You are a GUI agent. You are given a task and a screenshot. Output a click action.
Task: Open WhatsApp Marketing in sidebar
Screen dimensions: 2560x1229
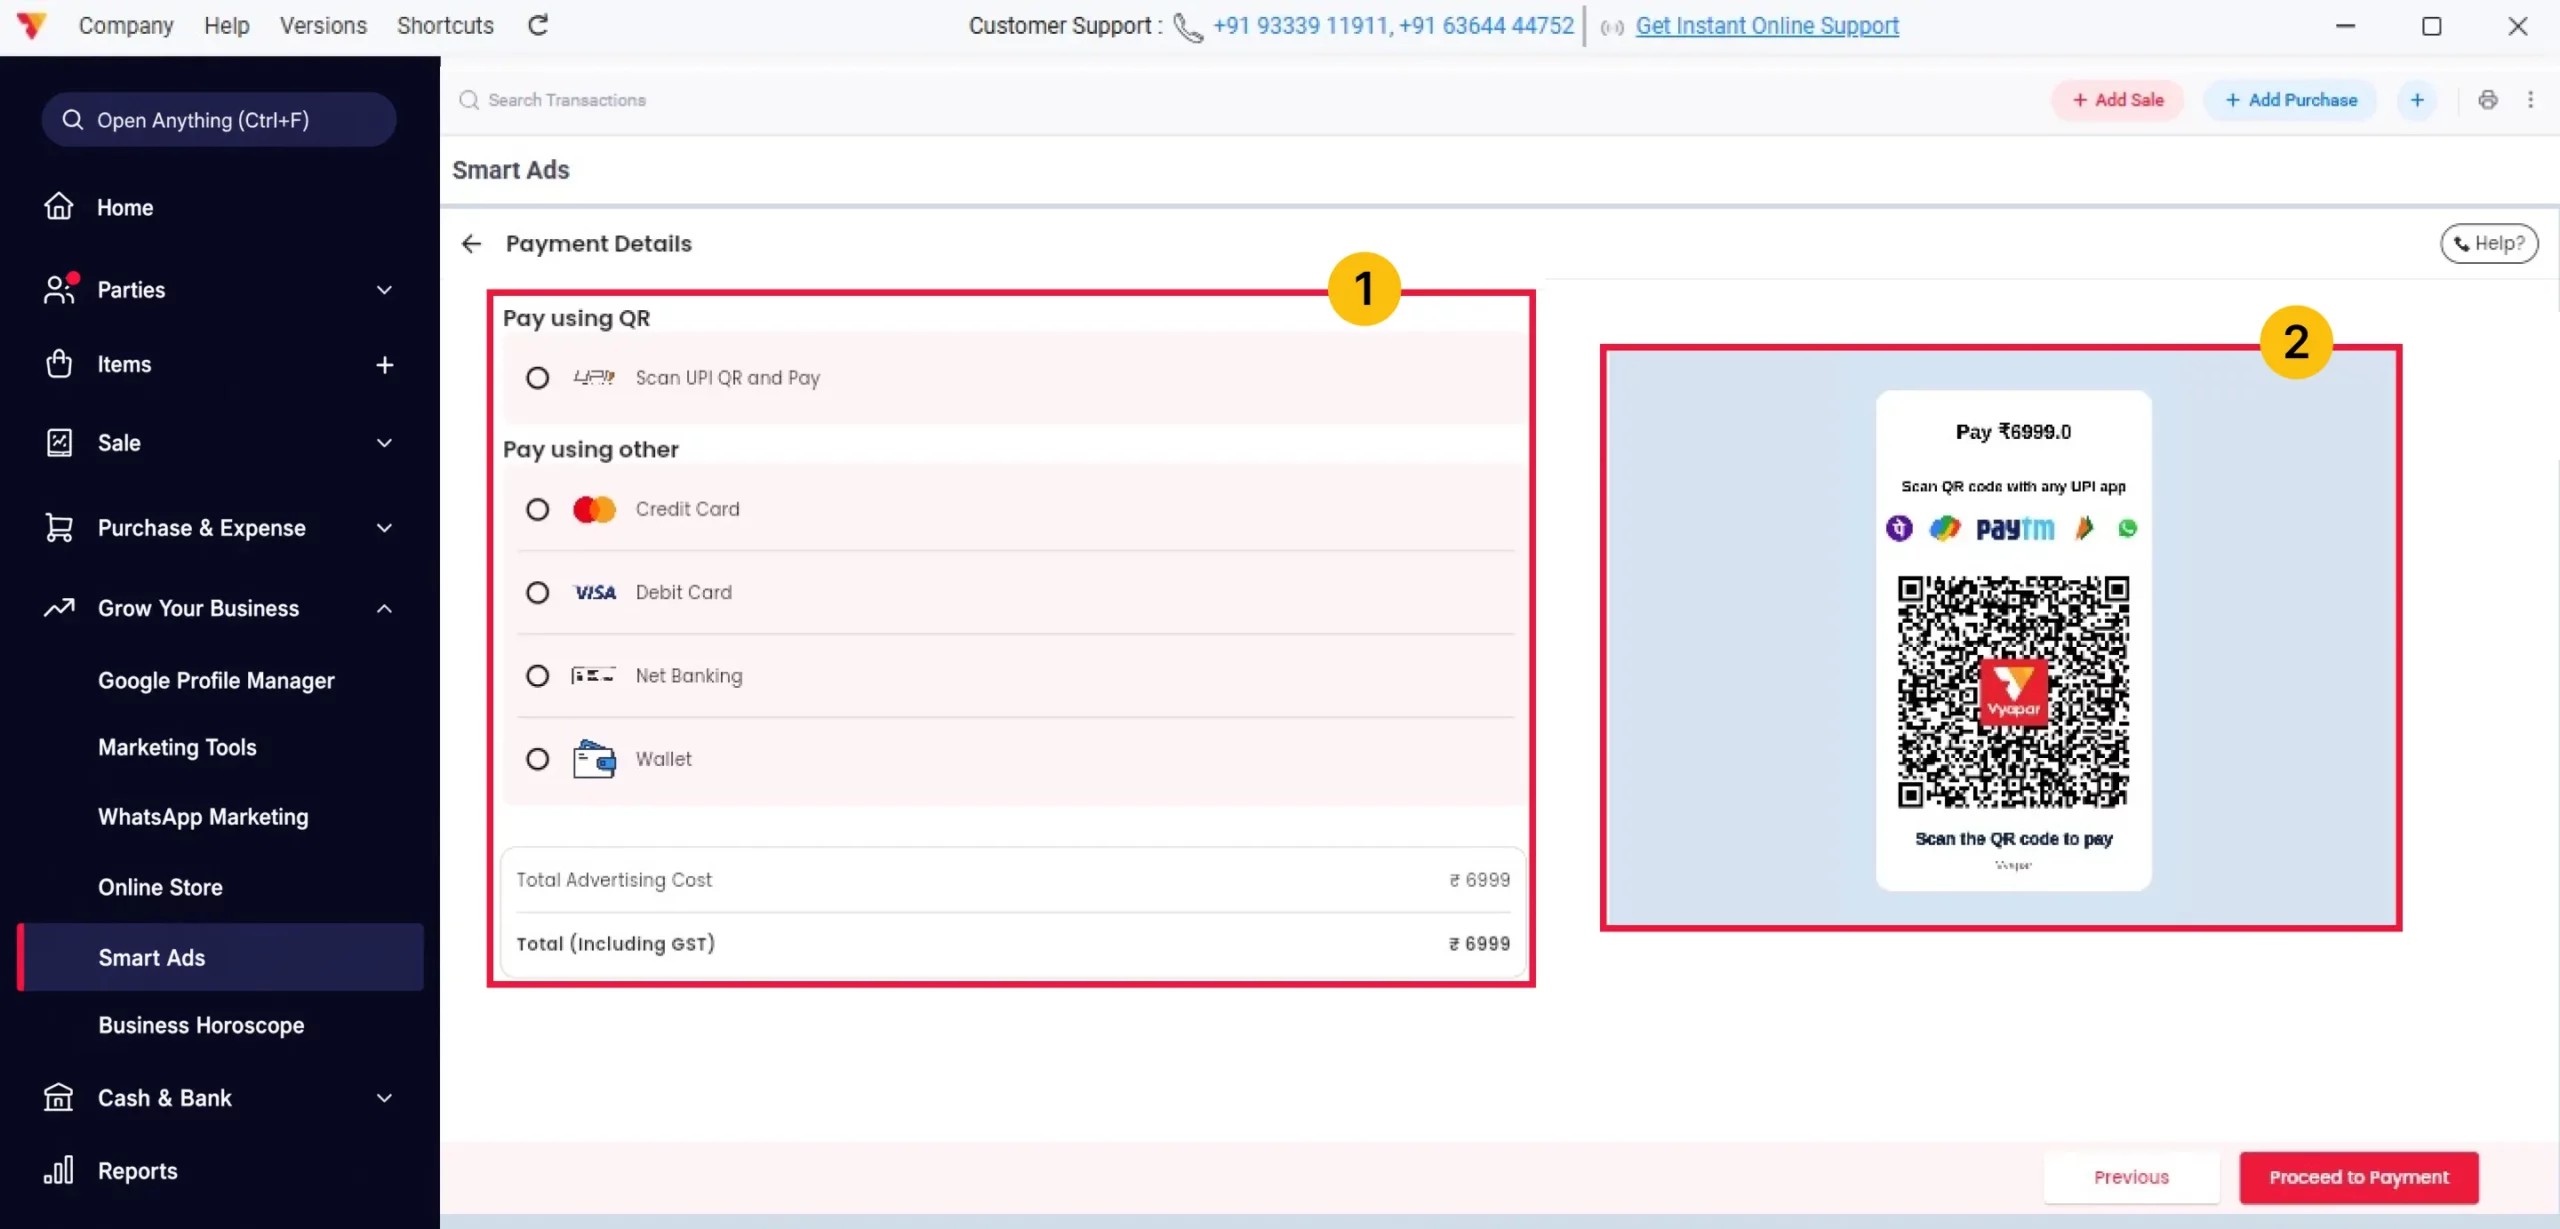click(203, 817)
